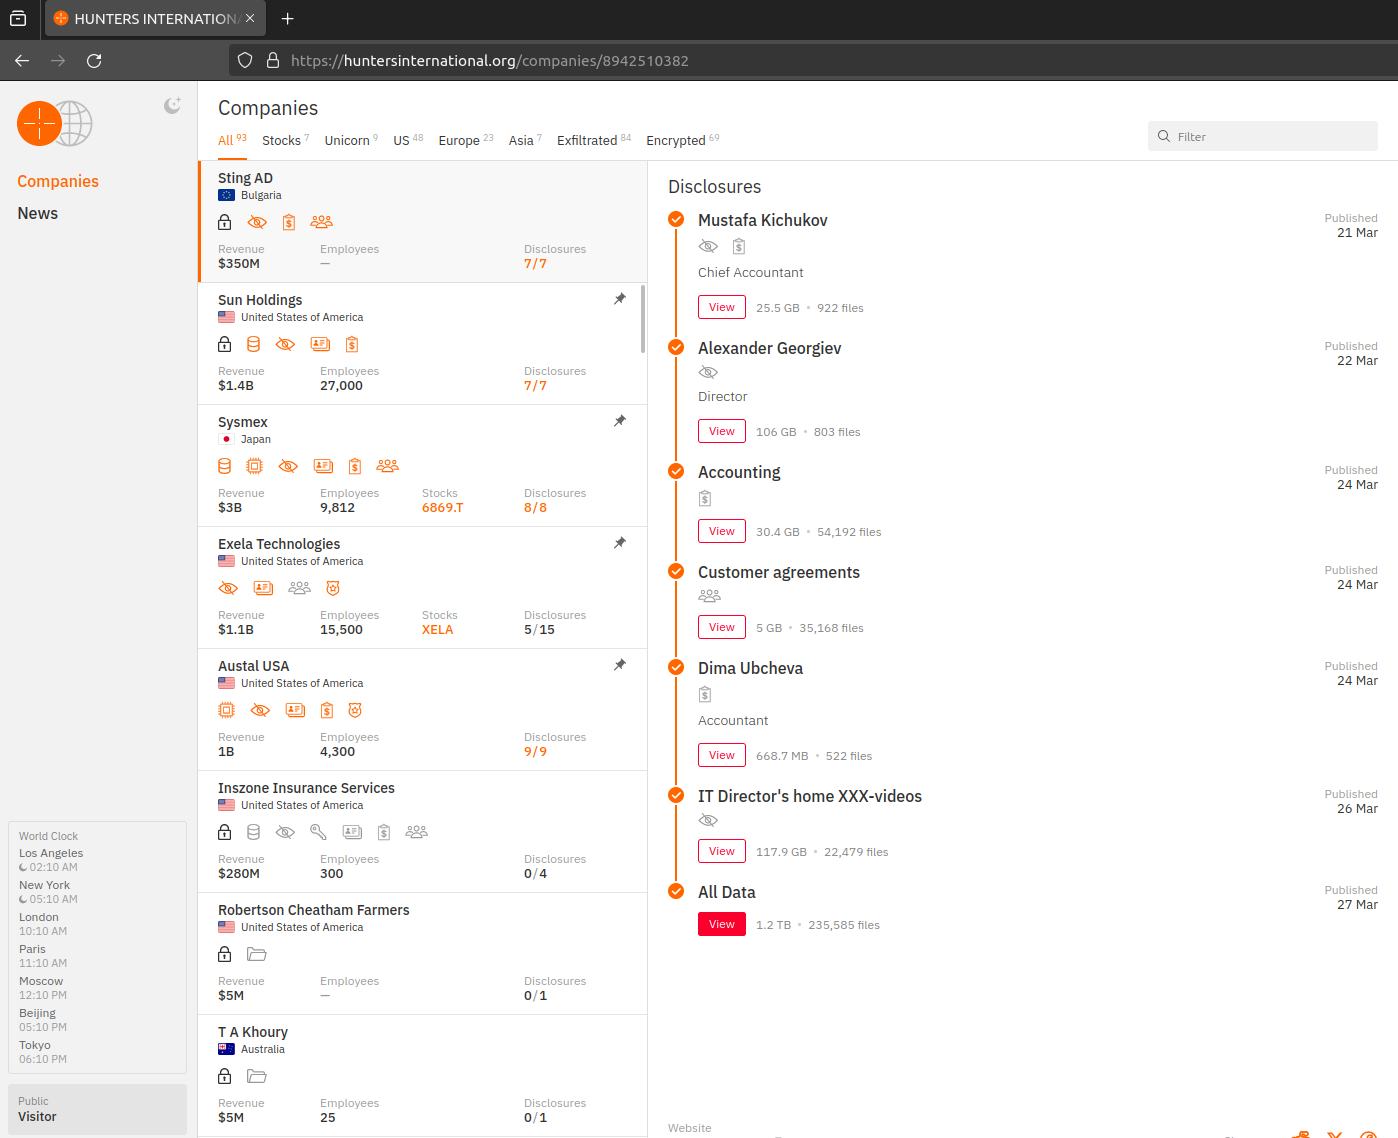Pin the Sysmex company
This screenshot has width=1398, height=1138.
click(x=620, y=420)
